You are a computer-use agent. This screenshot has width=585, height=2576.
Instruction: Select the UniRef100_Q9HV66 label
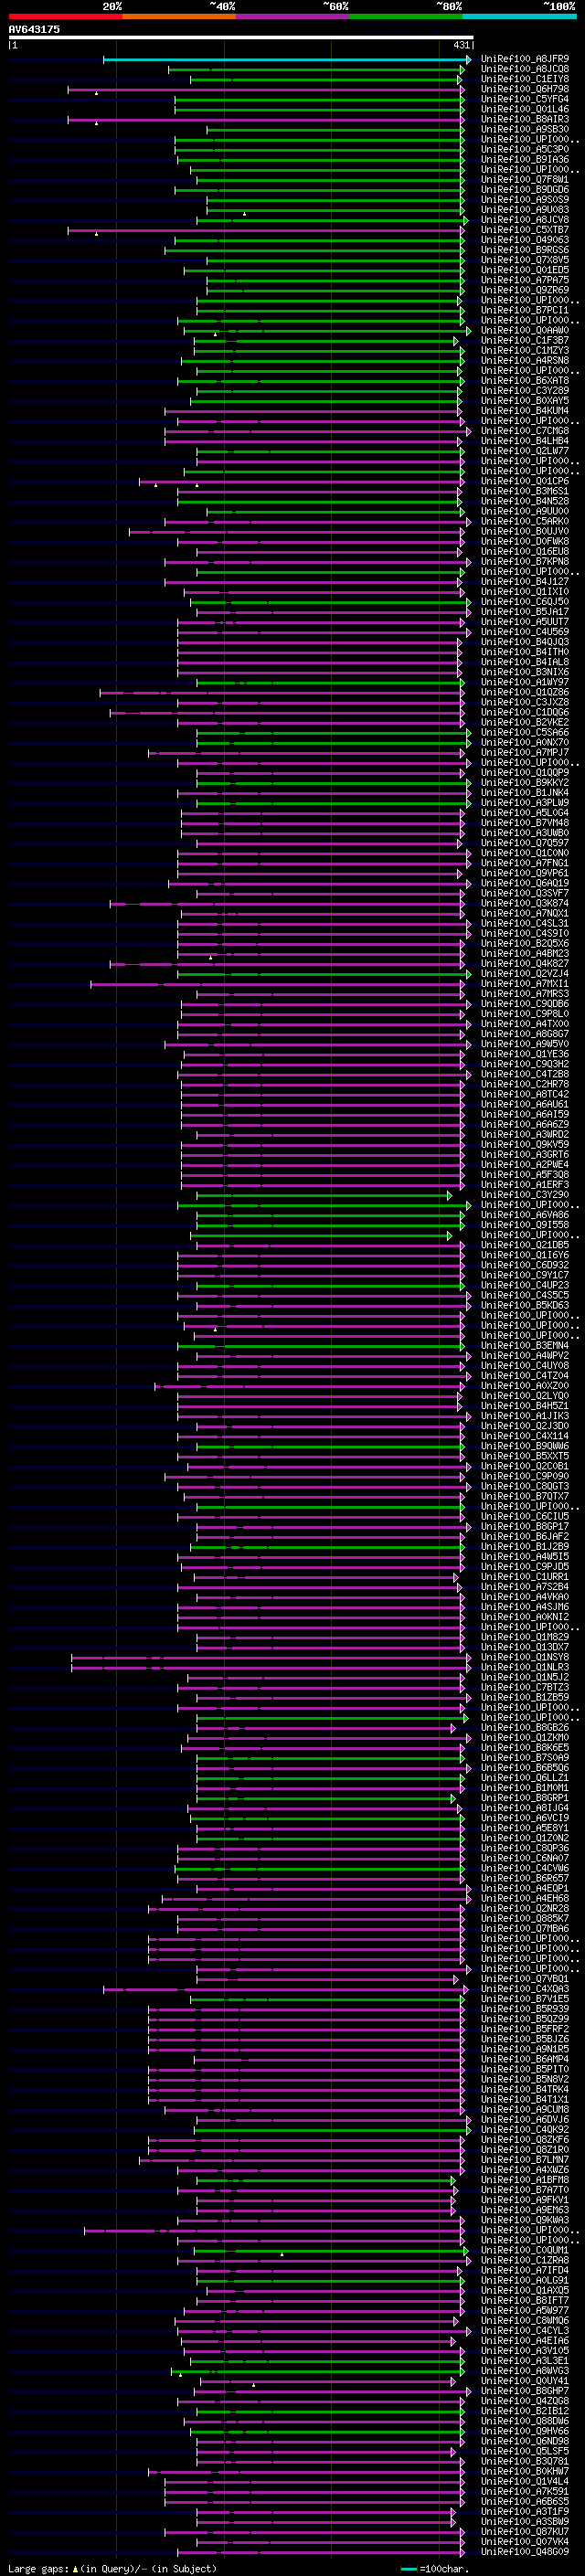525,2432
